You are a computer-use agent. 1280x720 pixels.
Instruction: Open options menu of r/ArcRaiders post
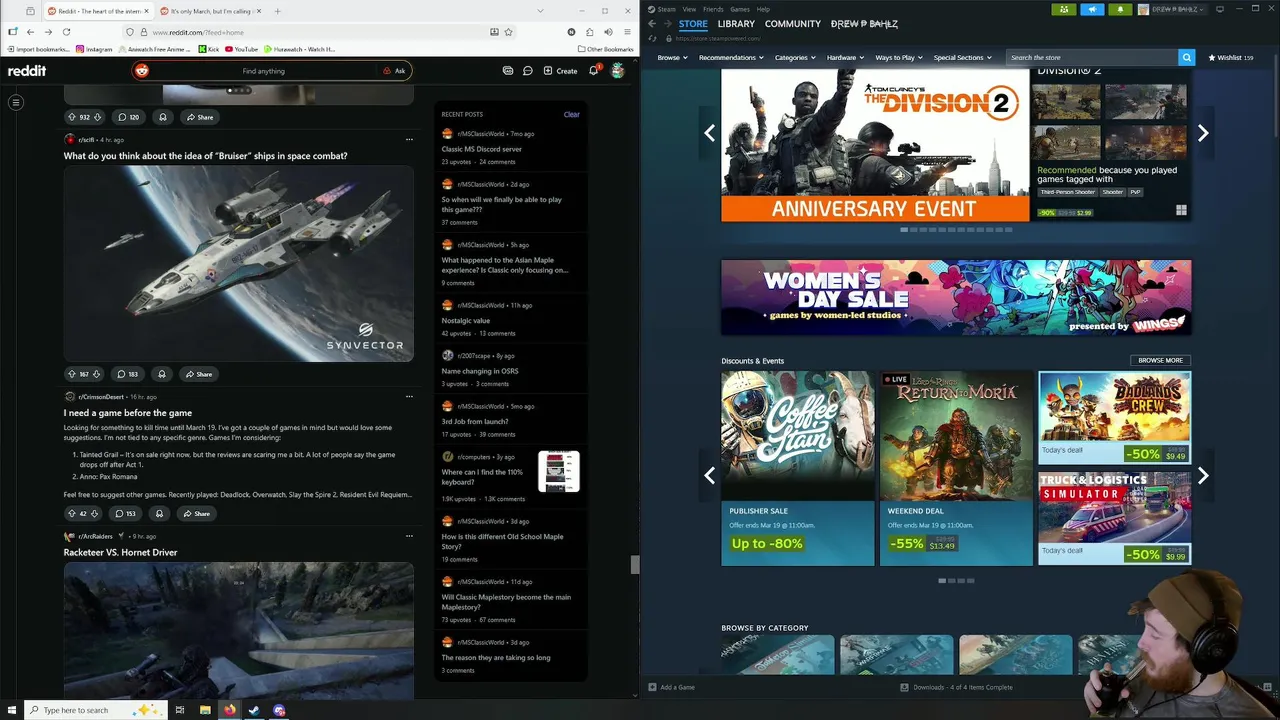[409, 536]
